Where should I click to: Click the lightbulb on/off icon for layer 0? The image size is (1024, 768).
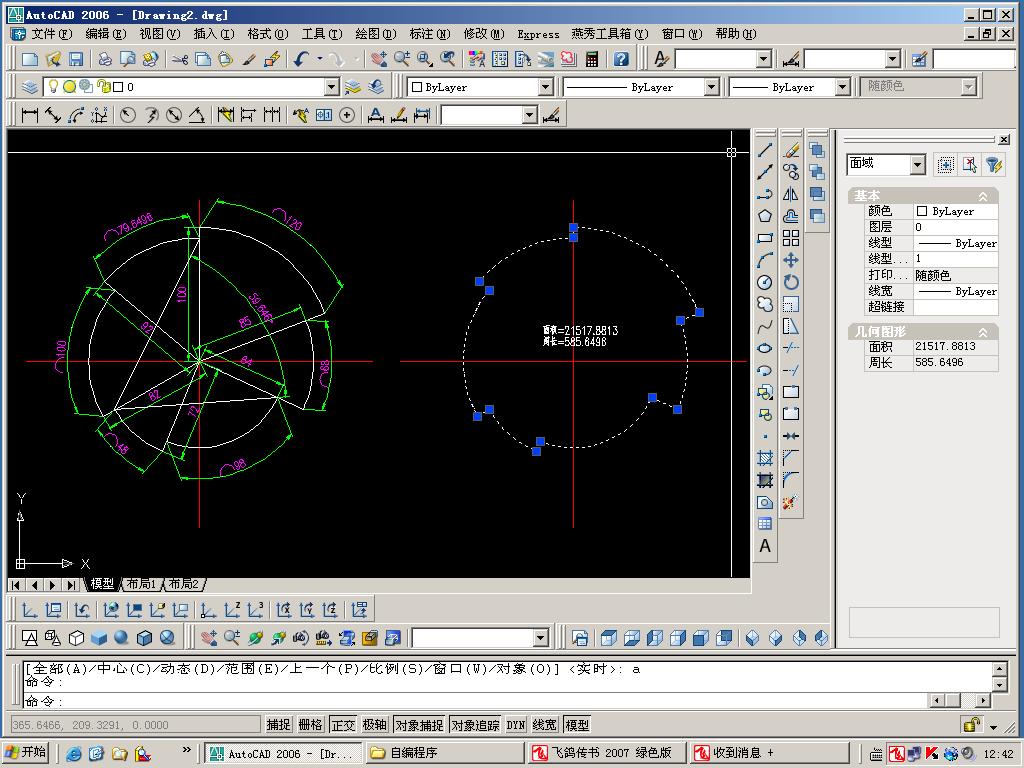(53, 86)
